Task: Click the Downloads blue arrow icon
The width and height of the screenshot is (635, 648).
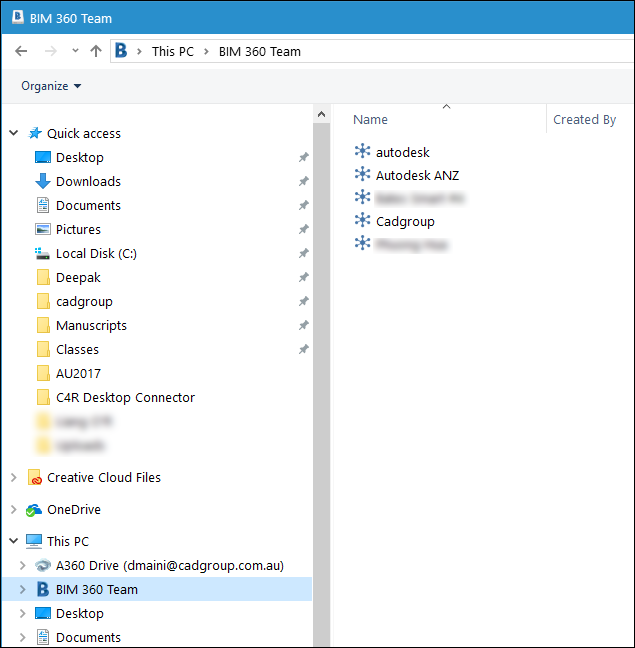Action: click(43, 181)
